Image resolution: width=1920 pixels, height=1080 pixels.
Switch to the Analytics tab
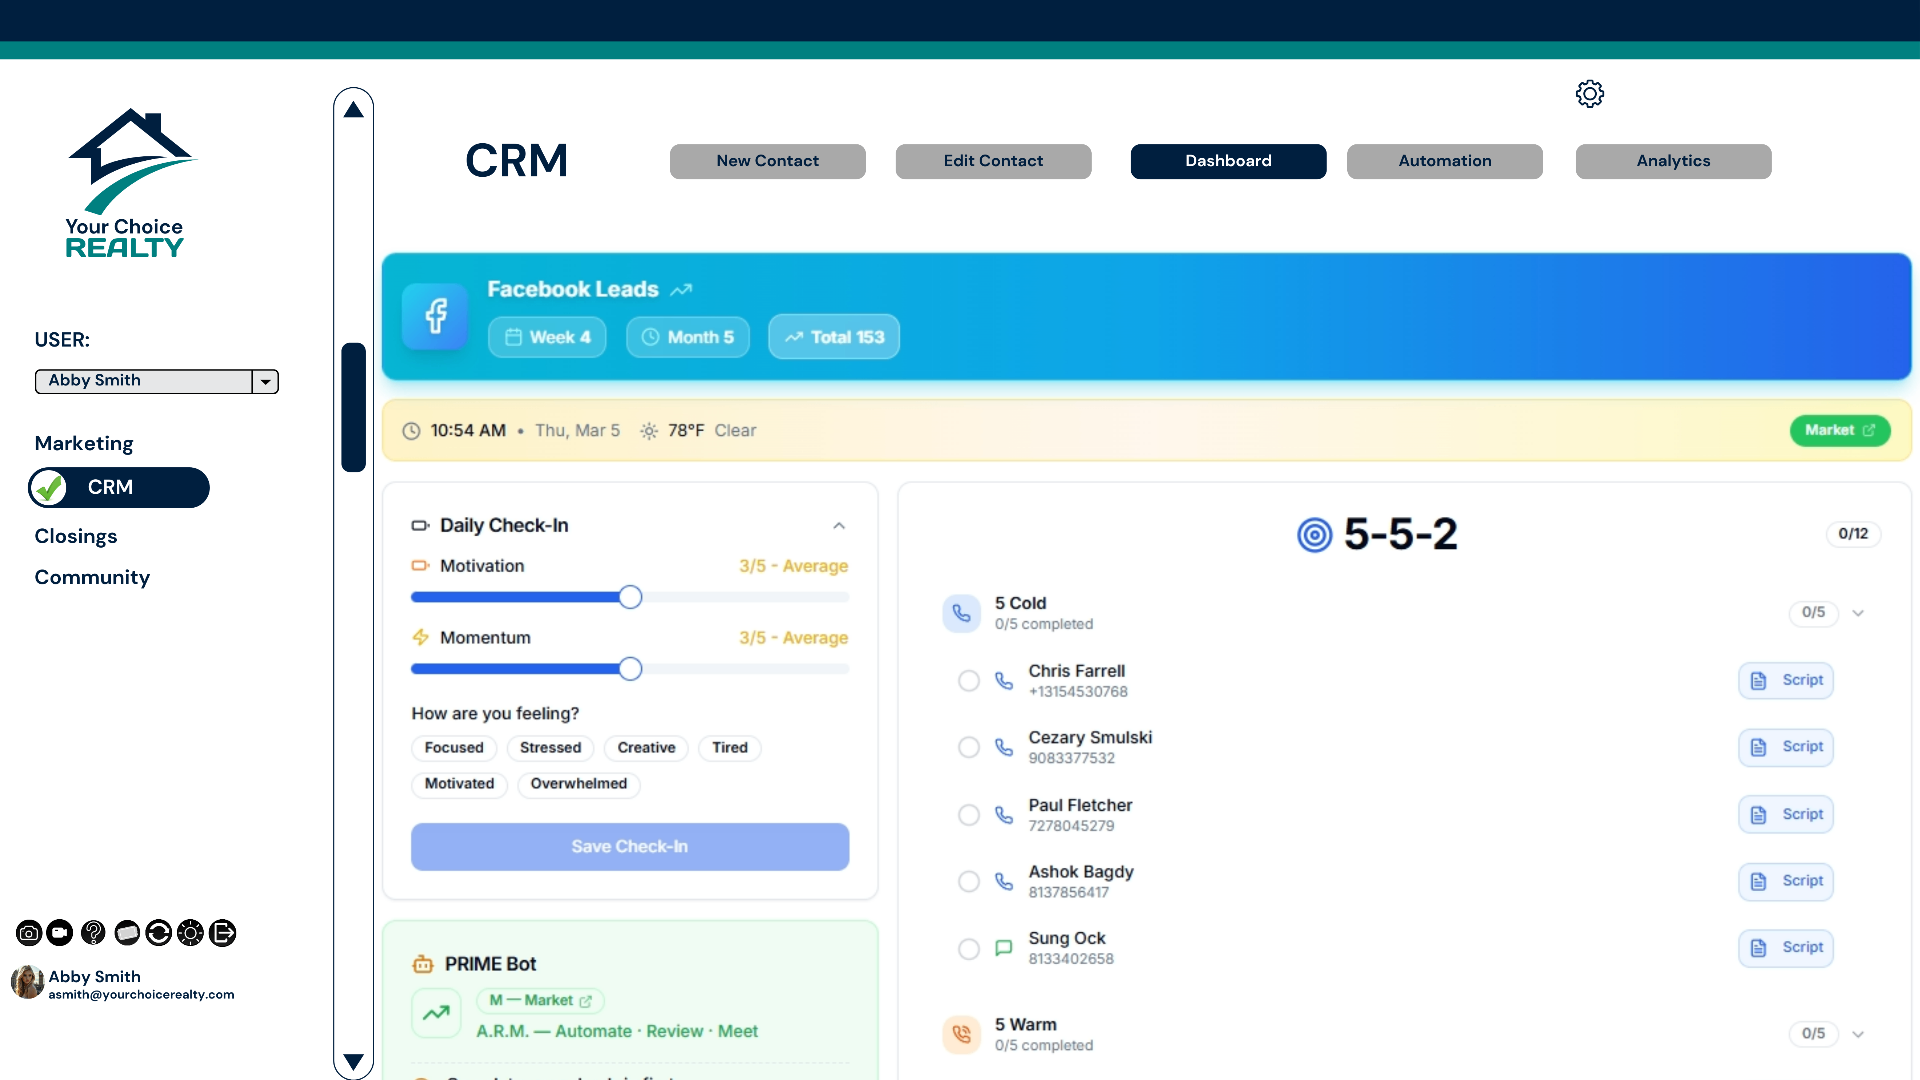(x=1673, y=161)
